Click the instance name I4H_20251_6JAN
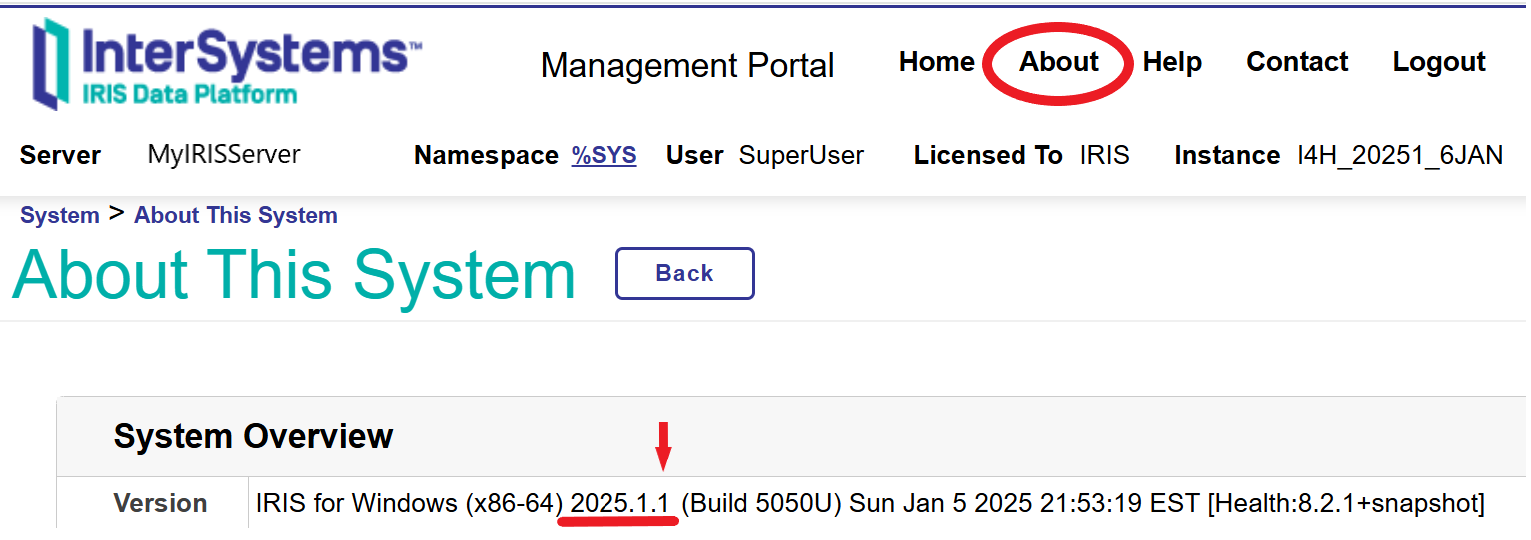This screenshot has width=1531, height=540. tap(1400, 155)
